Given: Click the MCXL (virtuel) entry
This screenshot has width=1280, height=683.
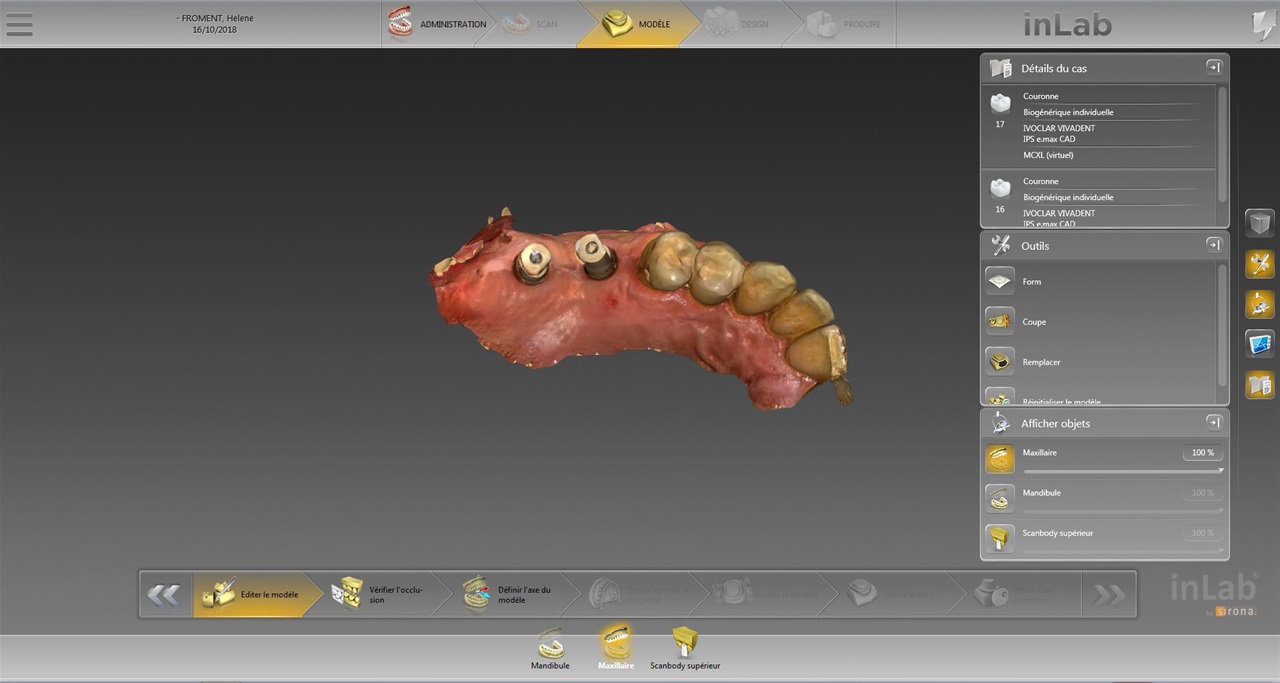Looking at the screenshot, I should [x=1048, y=155].
